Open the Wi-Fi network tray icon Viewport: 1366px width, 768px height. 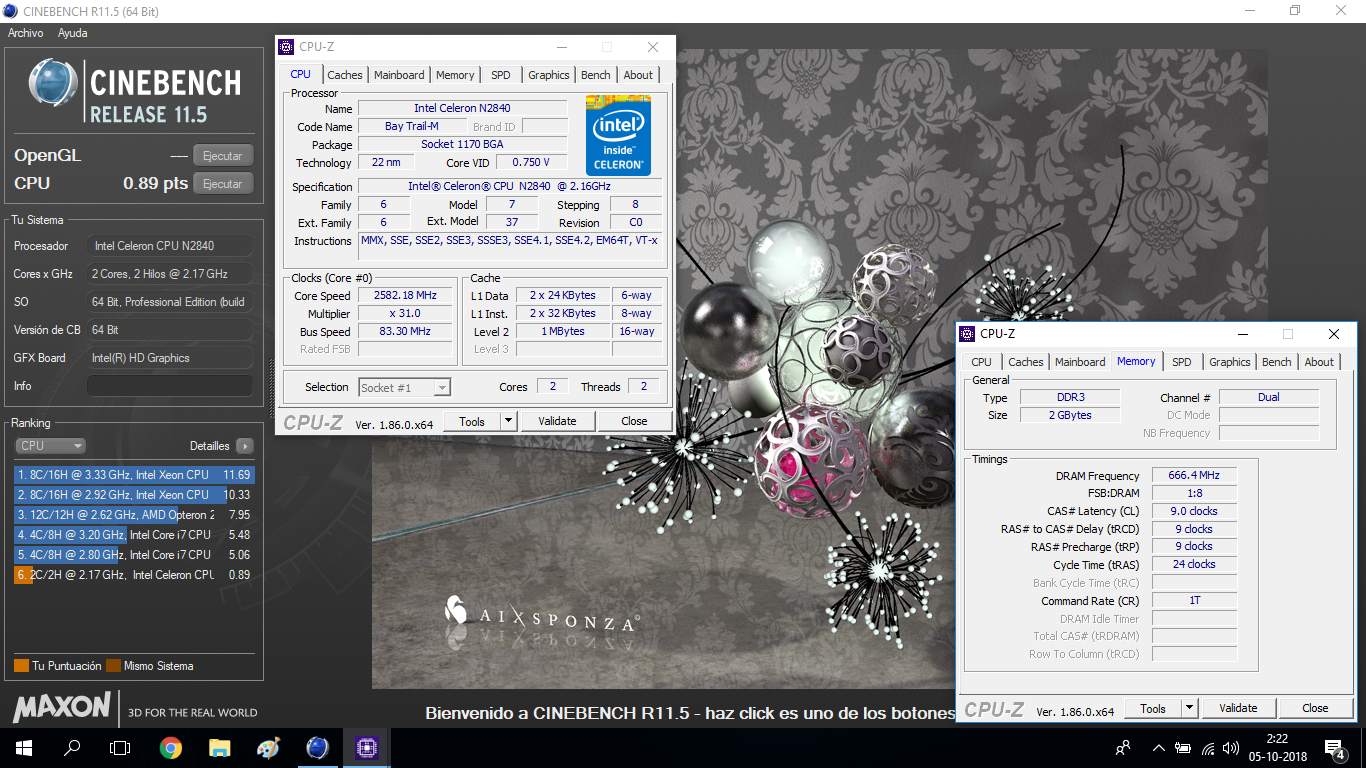(x=1208, y=747)
